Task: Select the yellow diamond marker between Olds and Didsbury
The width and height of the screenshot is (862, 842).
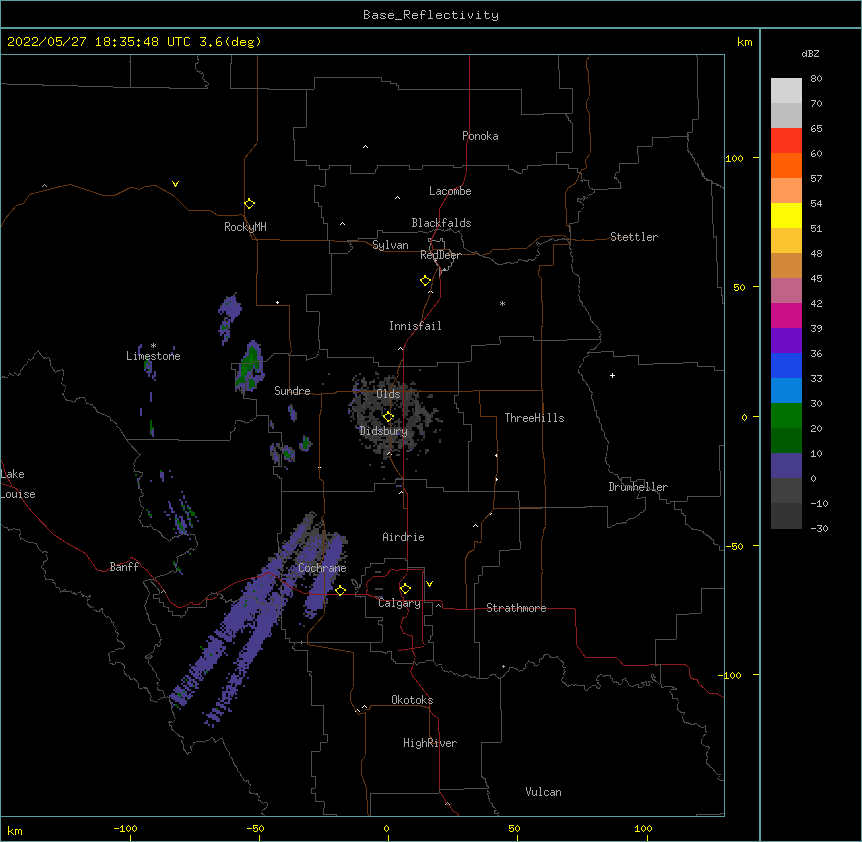Action: point(388,417)
